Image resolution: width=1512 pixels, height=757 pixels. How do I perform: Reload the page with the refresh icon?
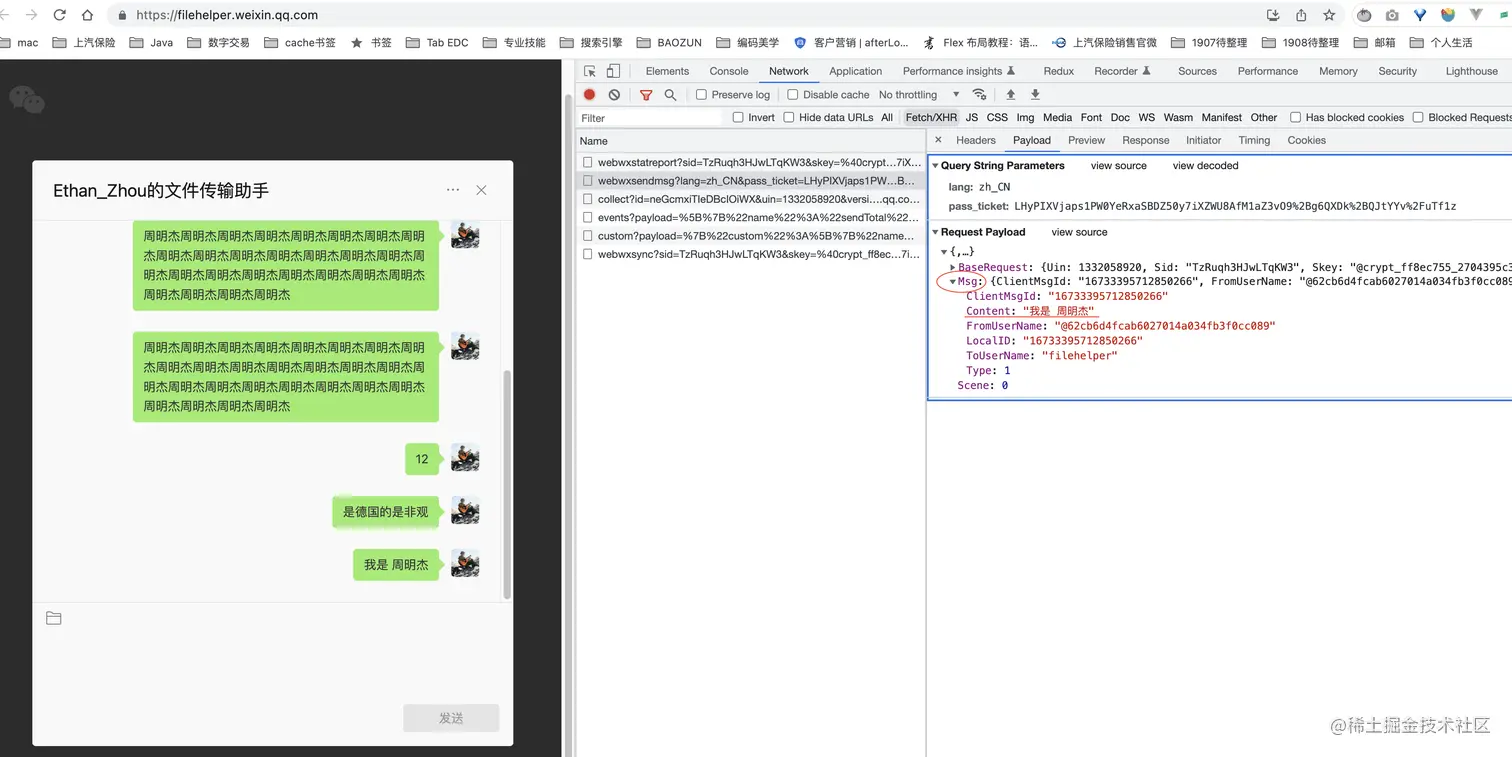pyautogui.click(x=60, y=15)
